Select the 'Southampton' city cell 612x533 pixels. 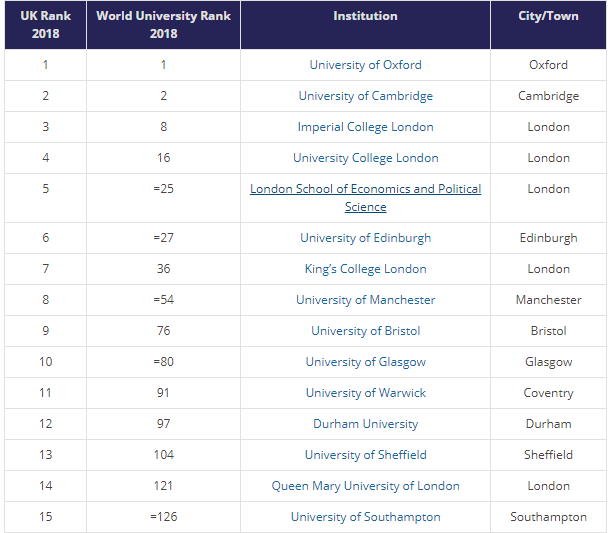tap(548, 517)
